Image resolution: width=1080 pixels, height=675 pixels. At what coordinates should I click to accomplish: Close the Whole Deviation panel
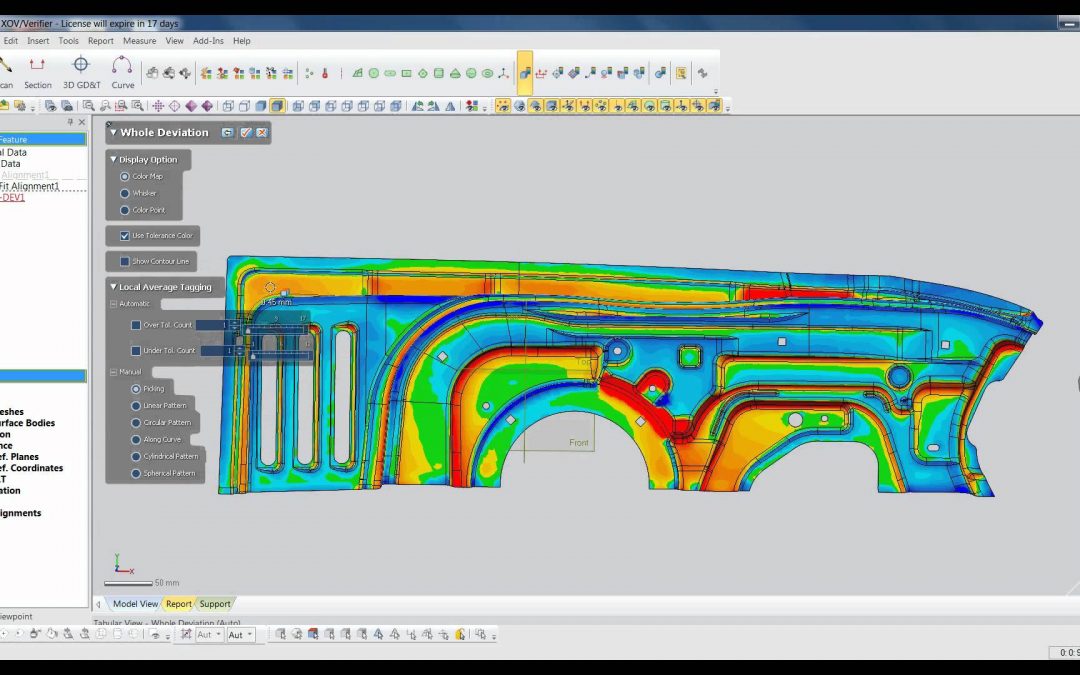pyautogui.click(x=262, y=132)
